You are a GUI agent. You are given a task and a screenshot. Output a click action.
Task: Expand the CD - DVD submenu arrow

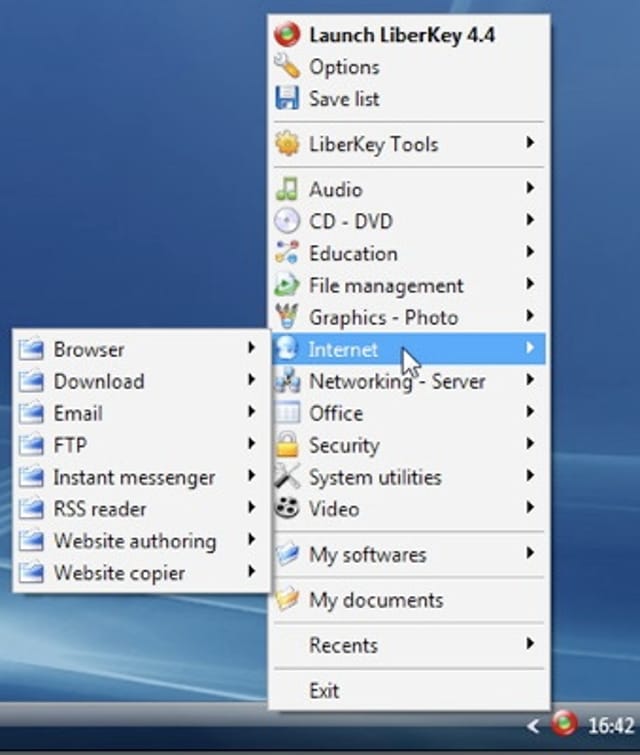click(x=530, y=220)
